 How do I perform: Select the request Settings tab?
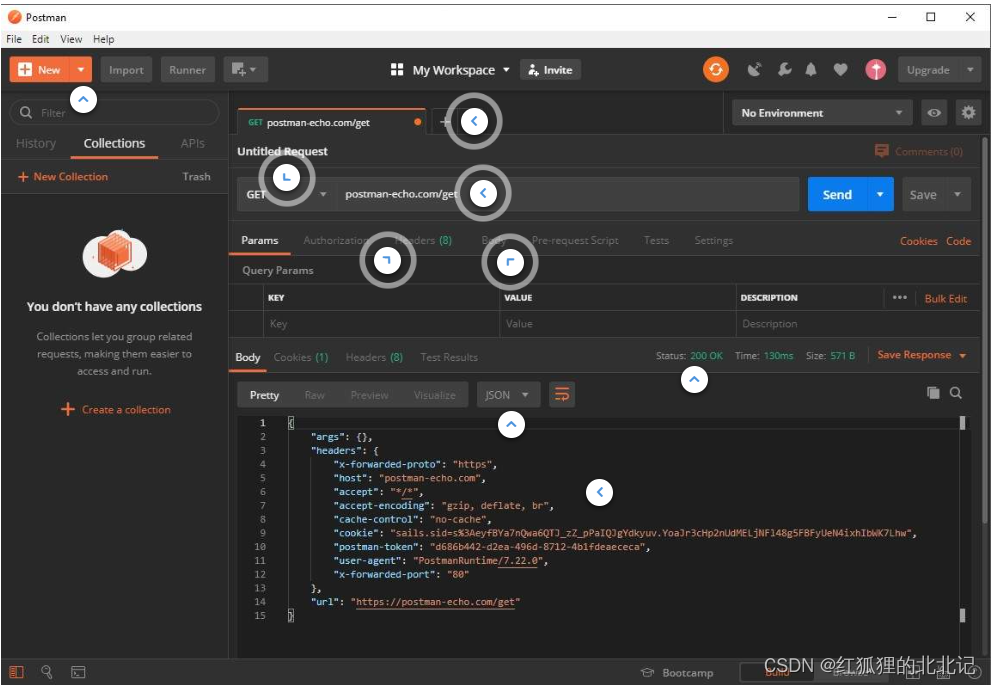[x=713, y=240]
